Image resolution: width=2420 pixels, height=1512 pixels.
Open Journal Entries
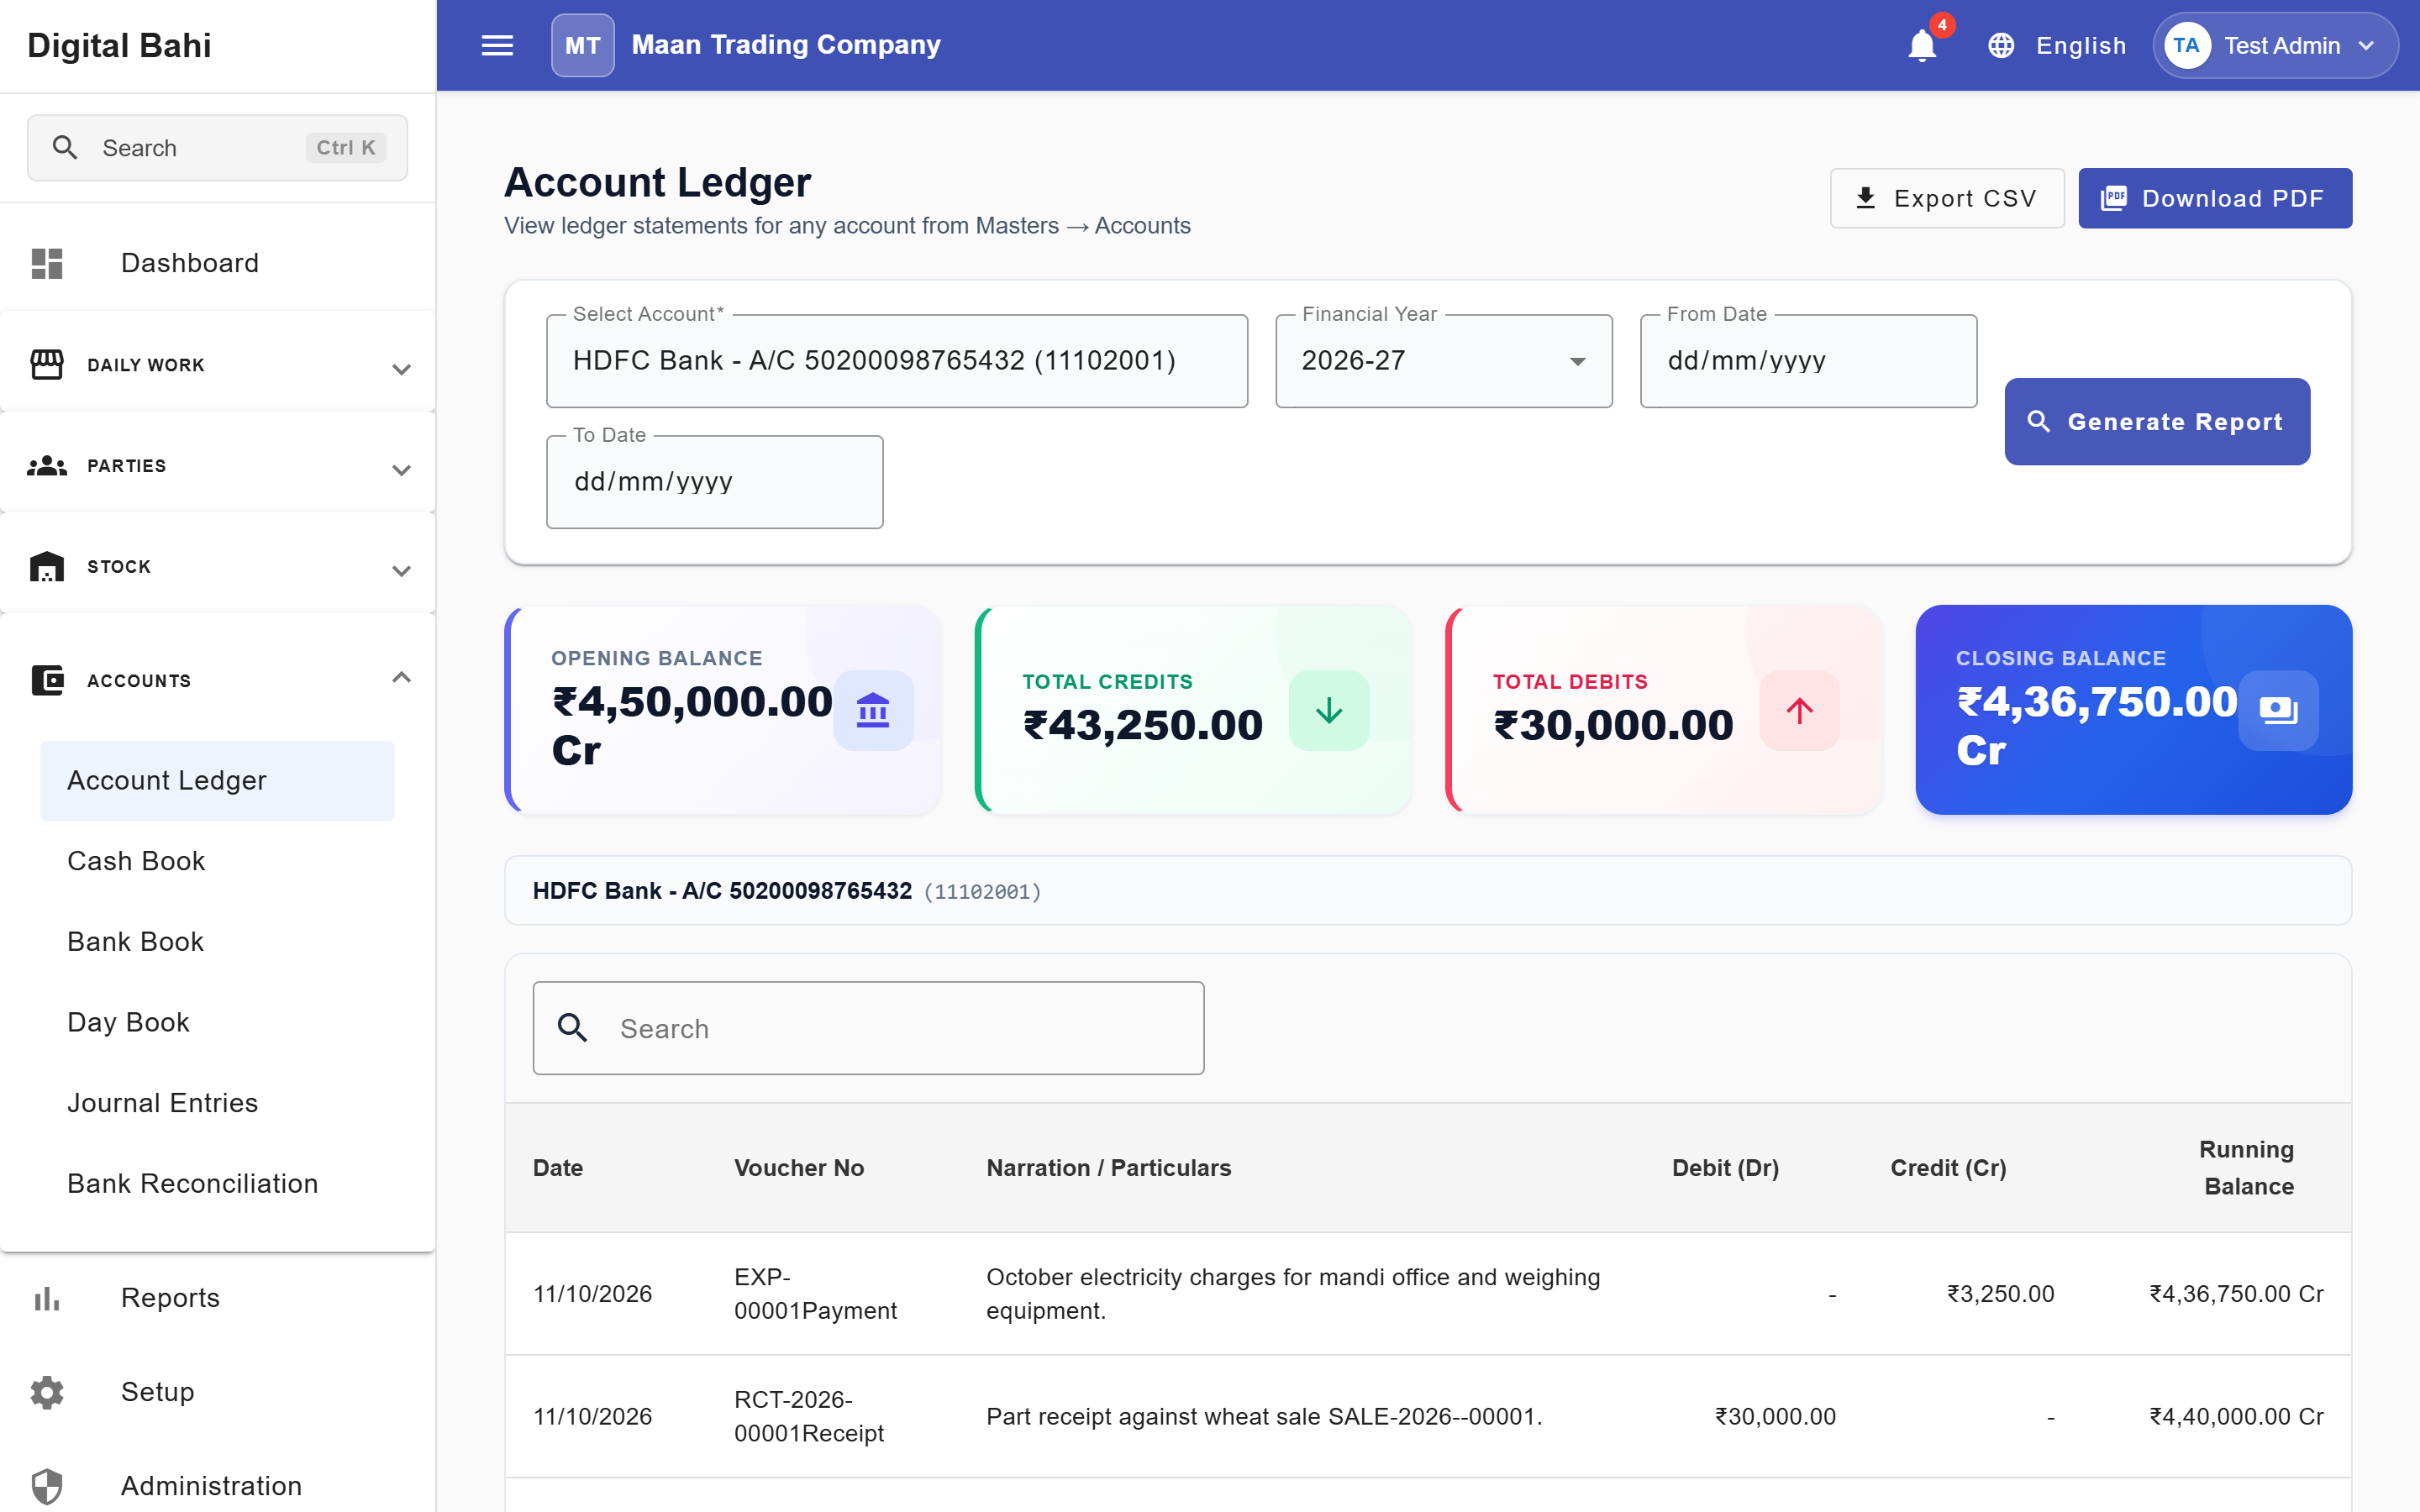(218, 1103)
